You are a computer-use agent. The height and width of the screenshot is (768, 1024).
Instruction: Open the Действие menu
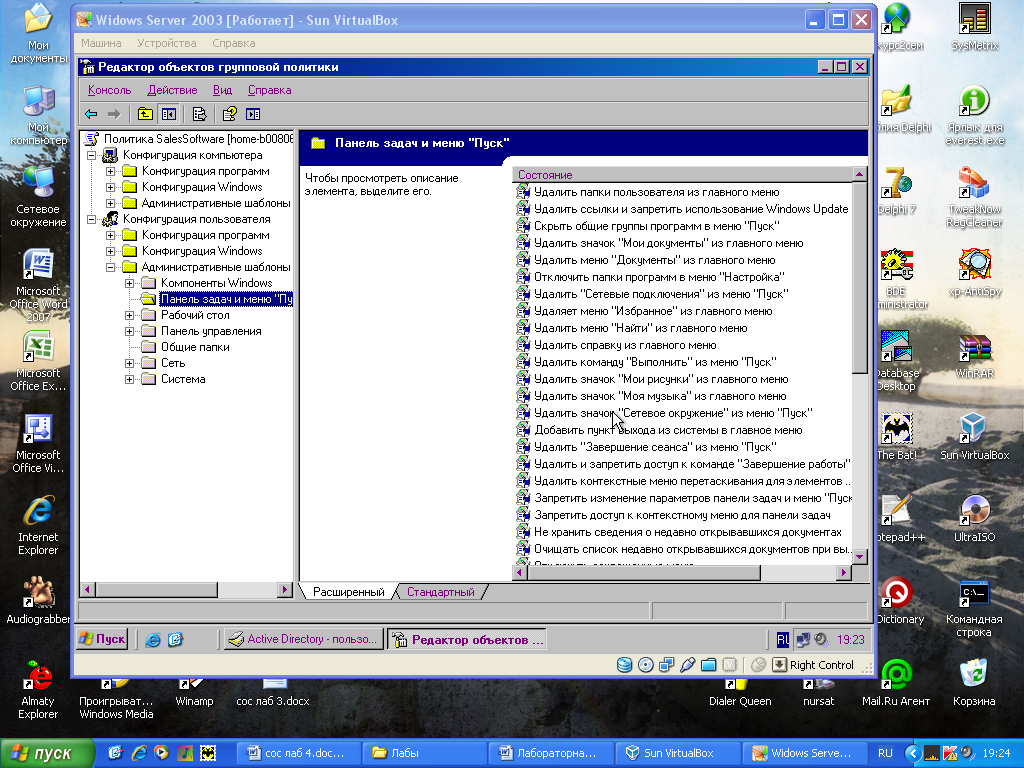(172, 90)
